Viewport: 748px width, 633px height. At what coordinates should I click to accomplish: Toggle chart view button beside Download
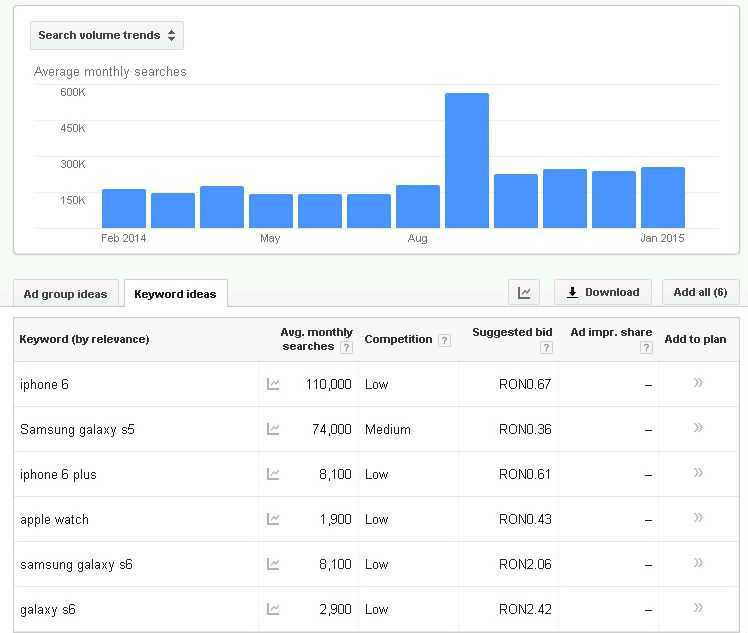tap(524, 292)
